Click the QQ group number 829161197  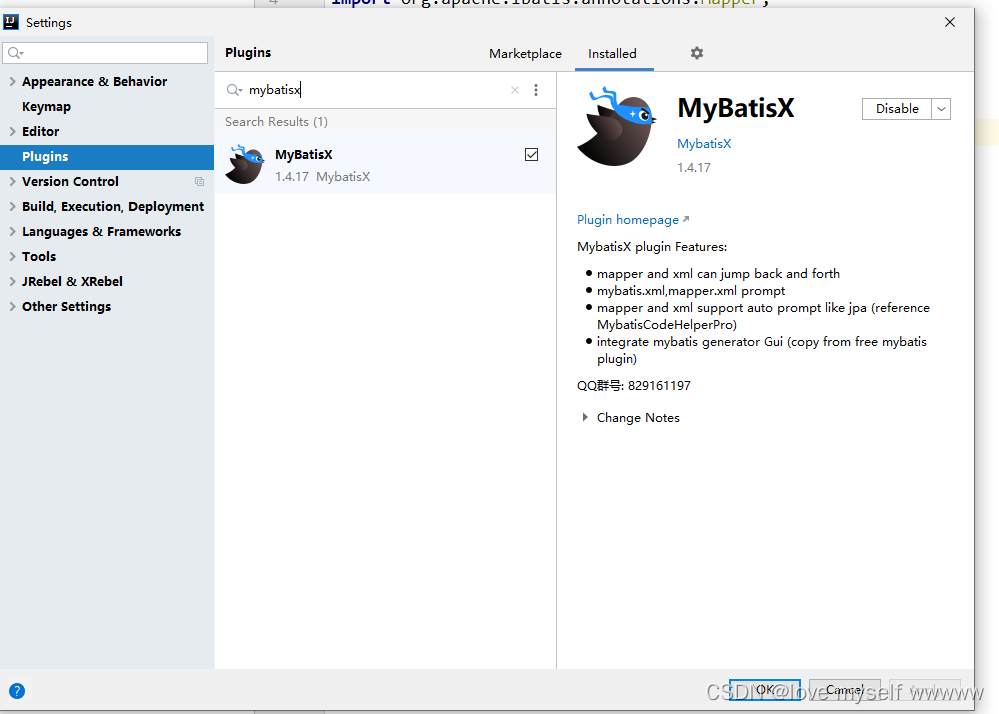pyautogui.click(x=659, y=386)
